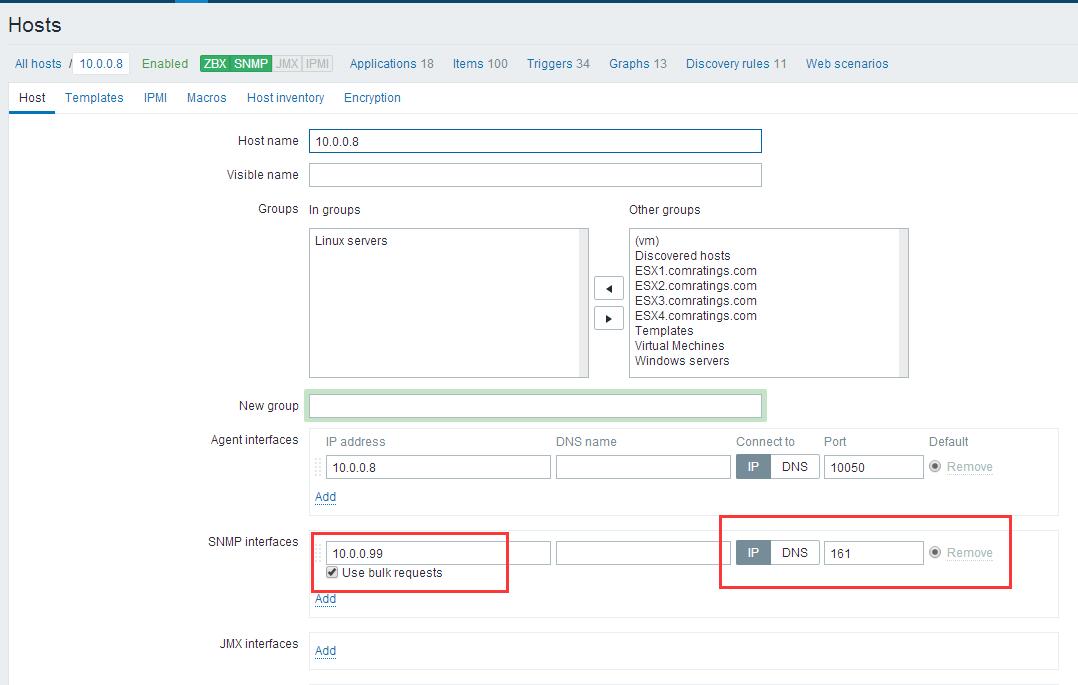Screen dimensions: 1078x685
Task: Open Discovery rules 11 link
Action: click(x=736, y=63)
